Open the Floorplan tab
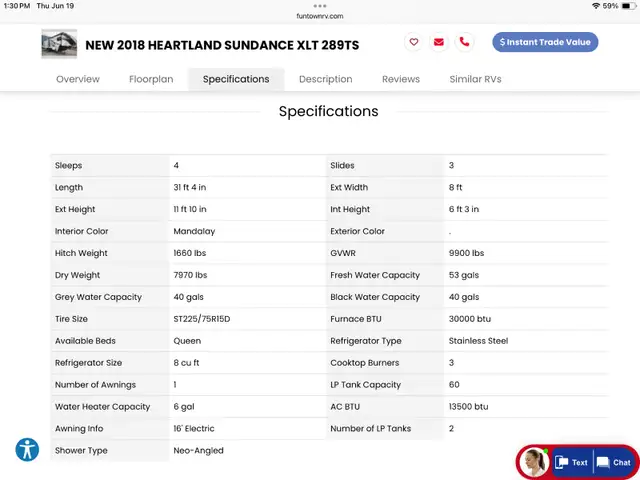640x480 pixels. pos(151,79)
